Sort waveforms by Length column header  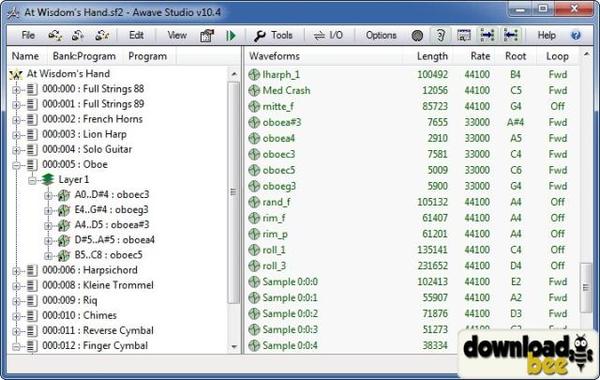pos(432,56)
